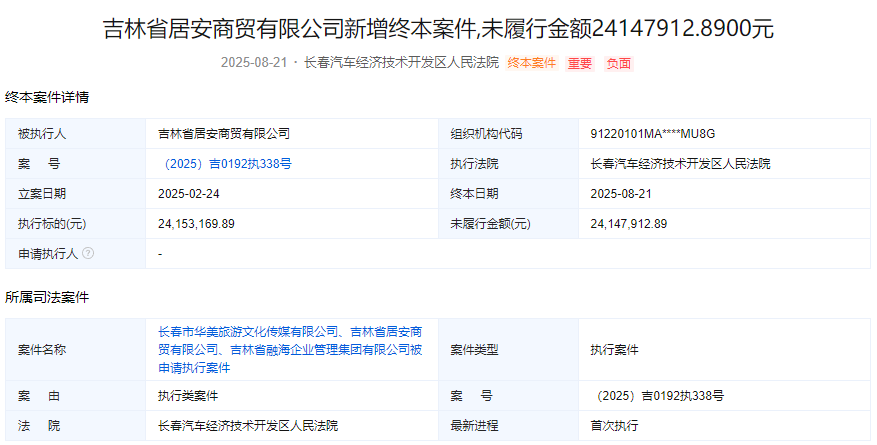
Task: Click the 执行法院 value 长春汽车经济技术开发区人民法院
Action: (680, 164)
